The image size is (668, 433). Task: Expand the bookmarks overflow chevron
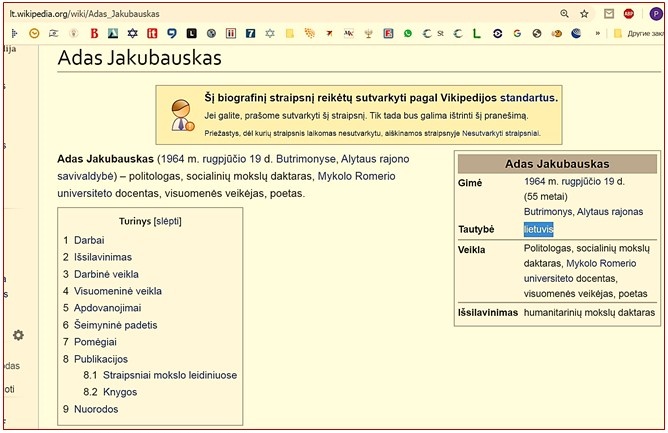point(598,33)
